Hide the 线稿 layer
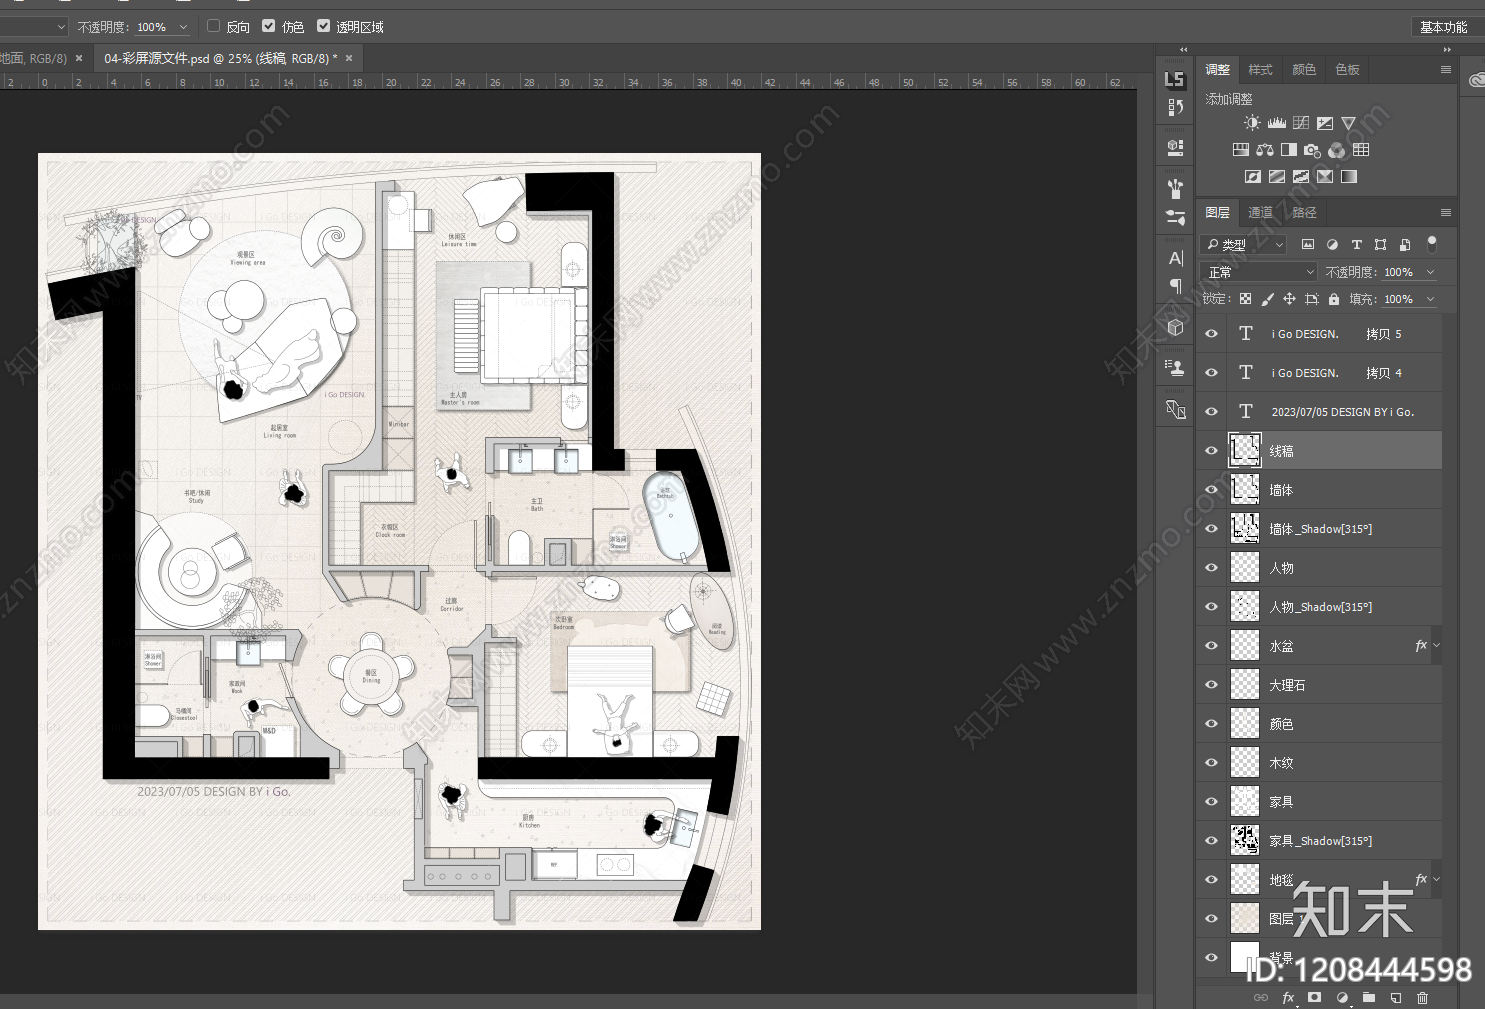This screenshot has width=1485, height=1009. click(1211, 451)
